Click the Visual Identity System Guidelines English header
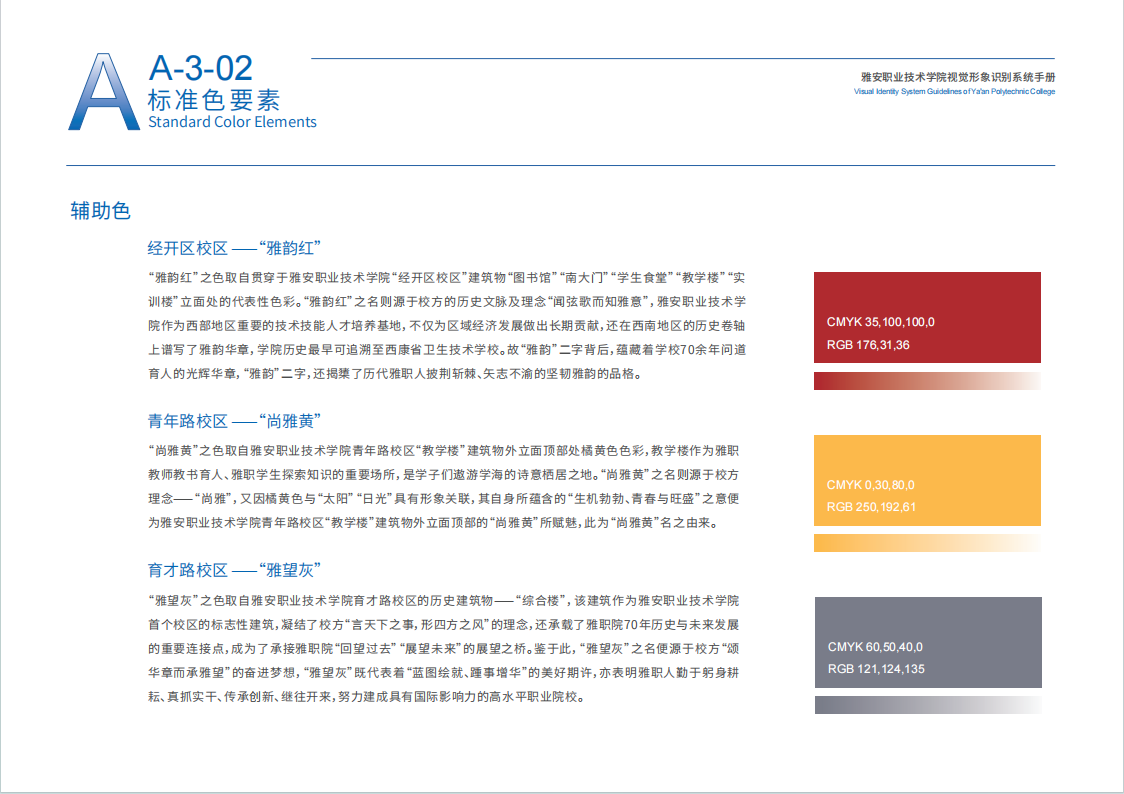The height and width of the screenshot is (794, 1124). (954, 91)
